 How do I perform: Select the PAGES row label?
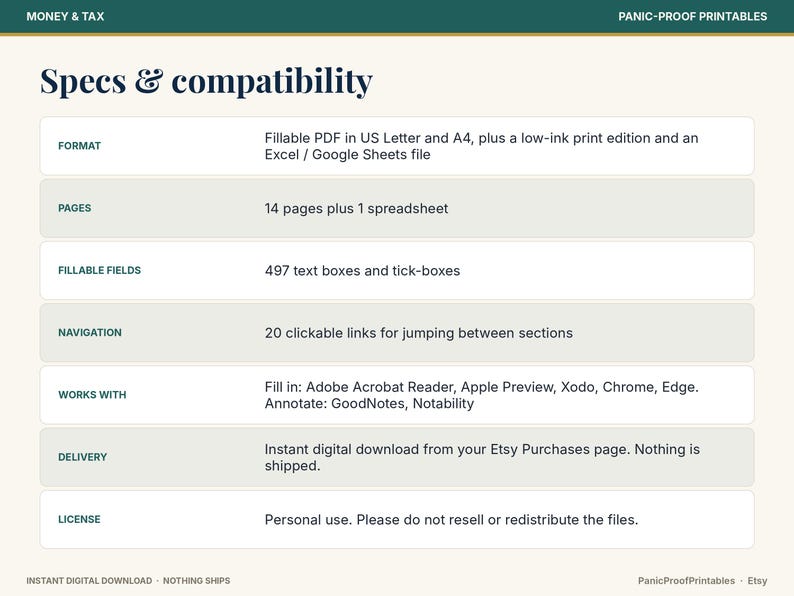point(74,208)
